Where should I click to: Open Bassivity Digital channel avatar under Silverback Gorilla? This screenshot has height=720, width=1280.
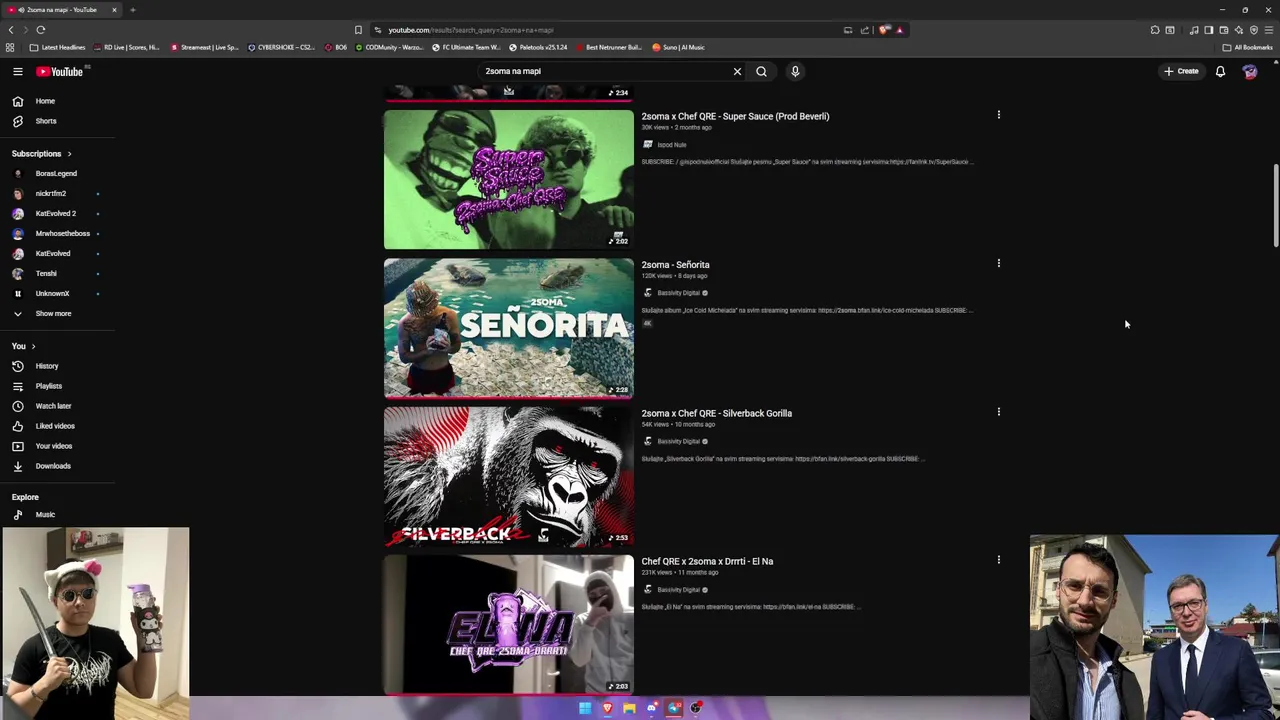(647, 441)
